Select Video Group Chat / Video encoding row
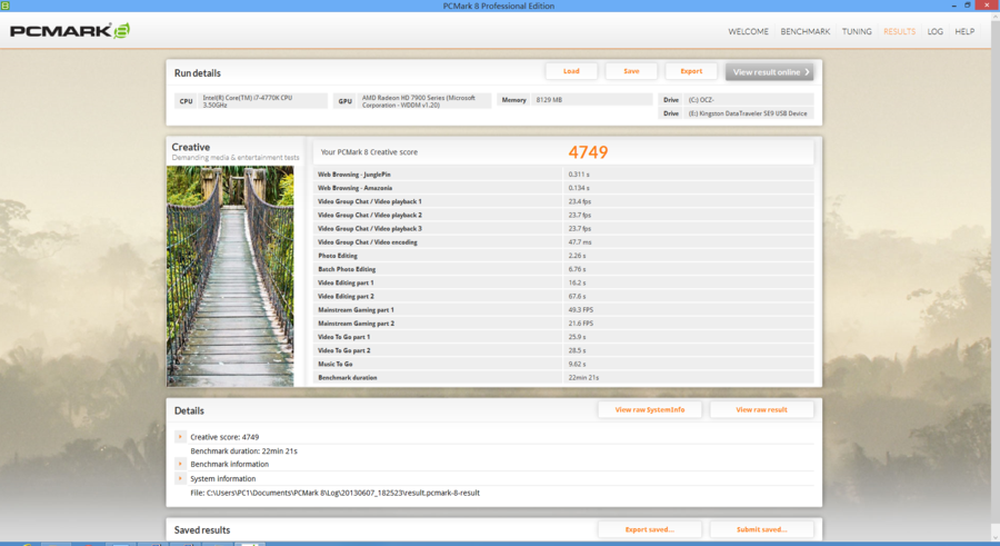Screen dimensions: 1000x546 [564, 242]
